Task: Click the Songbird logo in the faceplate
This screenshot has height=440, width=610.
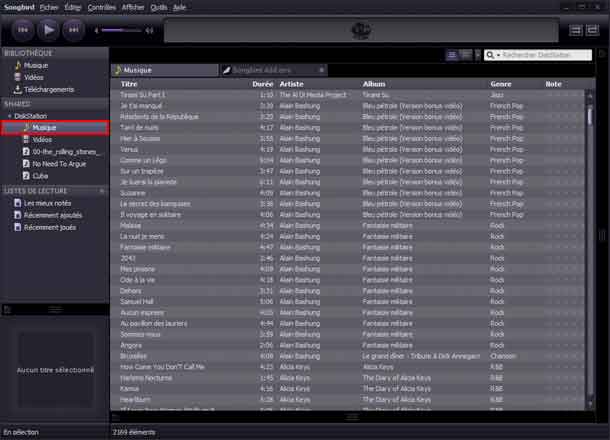Action: point(361,30)
